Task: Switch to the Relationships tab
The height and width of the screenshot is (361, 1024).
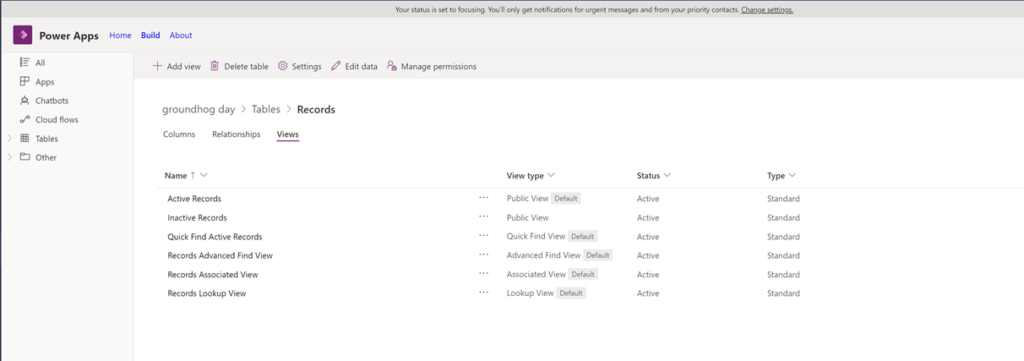Action: (236, 134)
